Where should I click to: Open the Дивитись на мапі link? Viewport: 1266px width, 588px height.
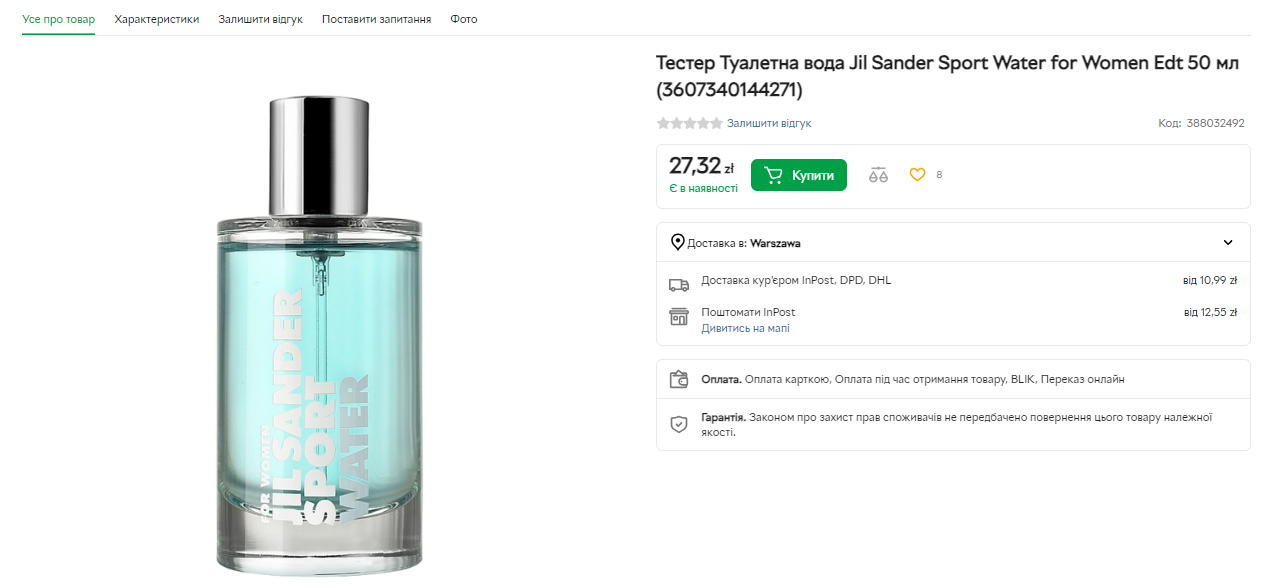[745, 328]
